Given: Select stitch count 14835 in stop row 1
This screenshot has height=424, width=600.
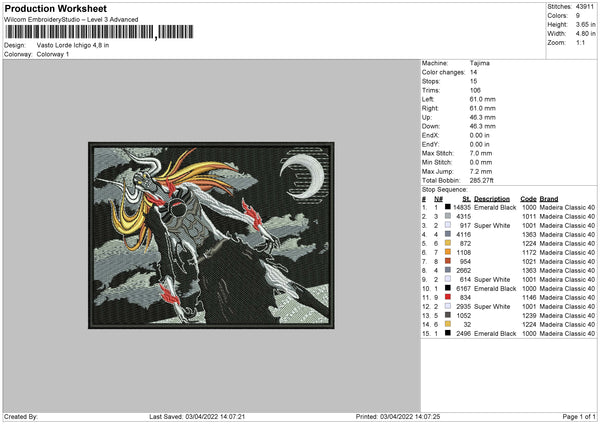Looking at the screenshot, I should pyautogui.click(x=462, y=207).
